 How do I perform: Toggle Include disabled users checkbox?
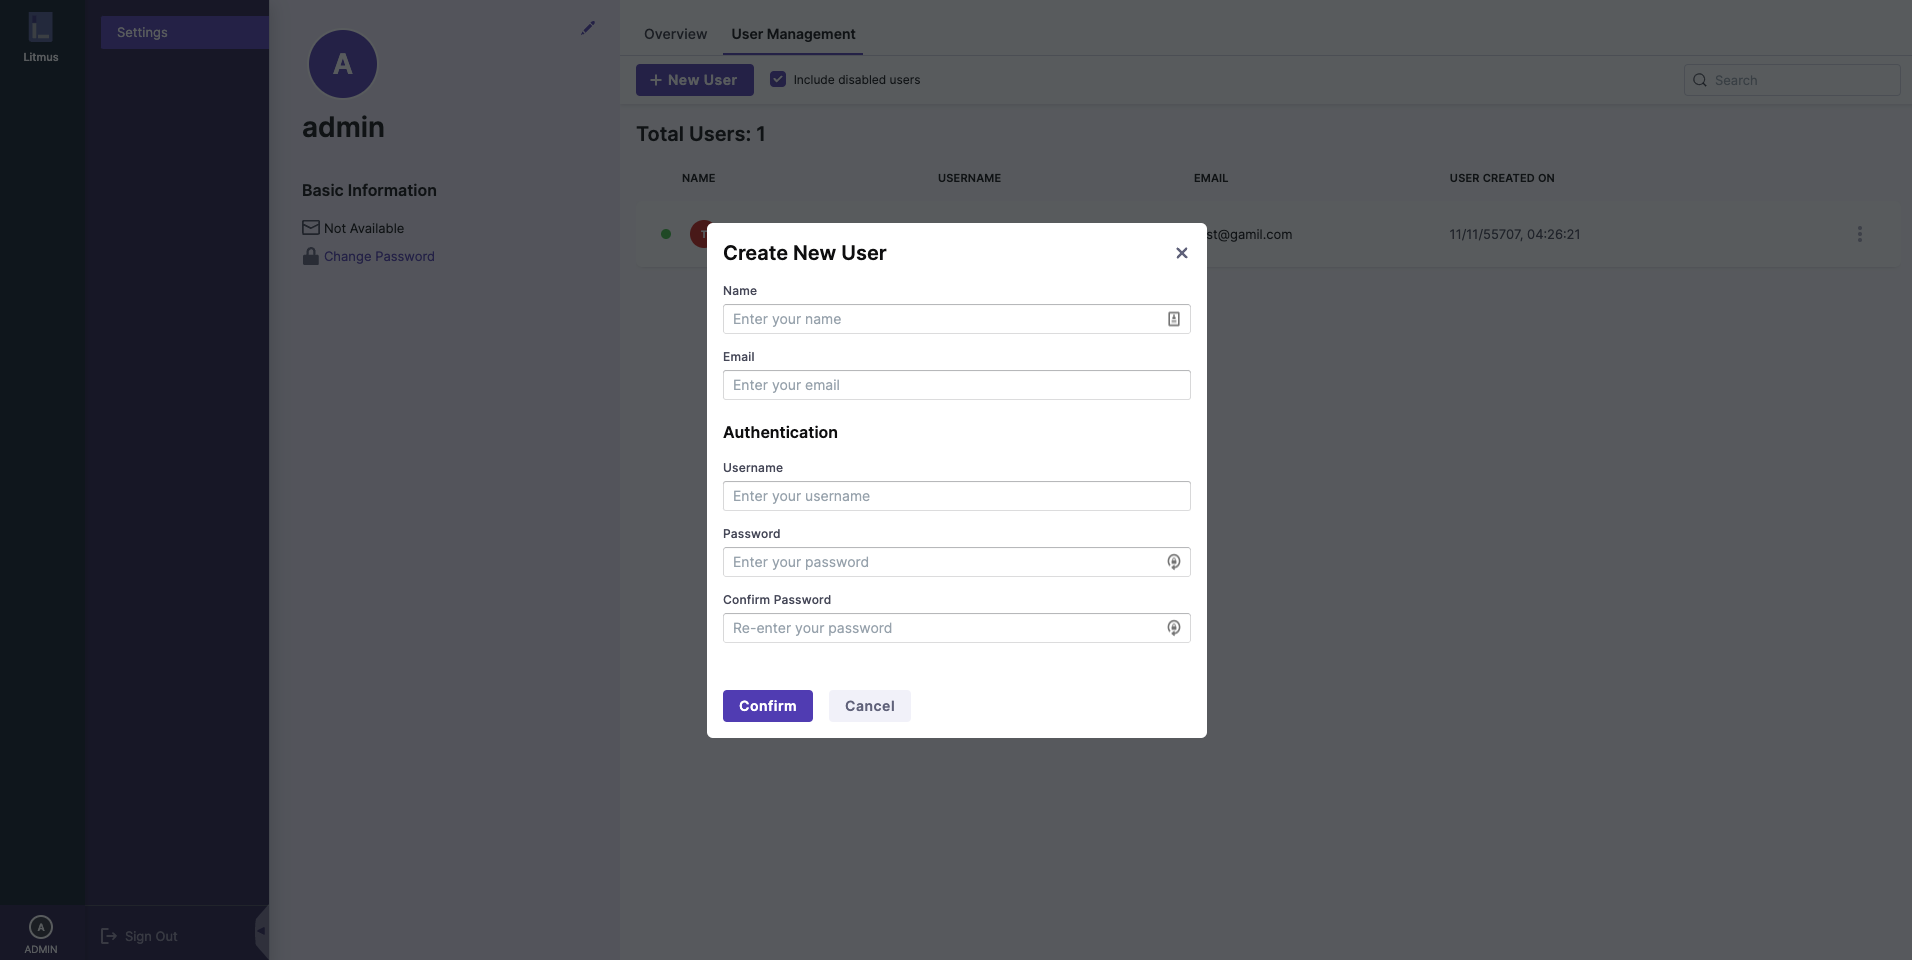tap(778, 79)
